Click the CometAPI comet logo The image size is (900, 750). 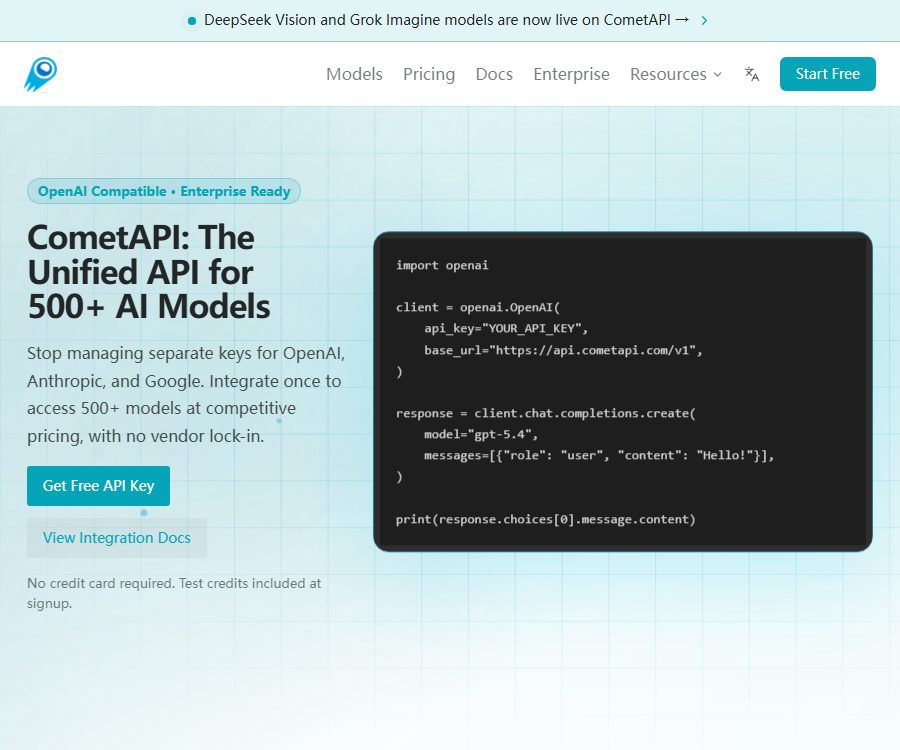coord(40,74)
